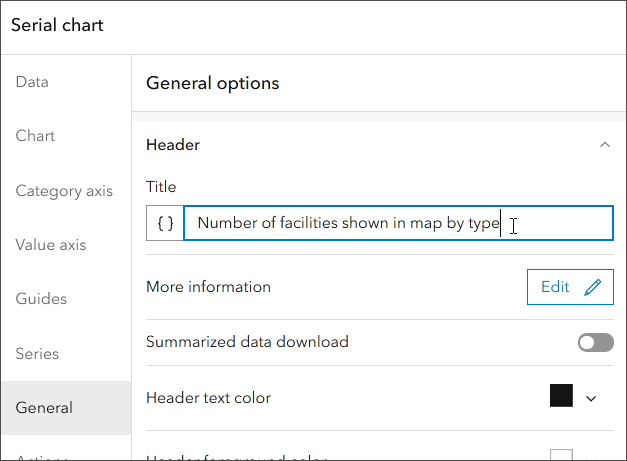Click the Serial chart dialog title
The height and width of the screenshot is (461, 627).
click(x=57, y=25)
